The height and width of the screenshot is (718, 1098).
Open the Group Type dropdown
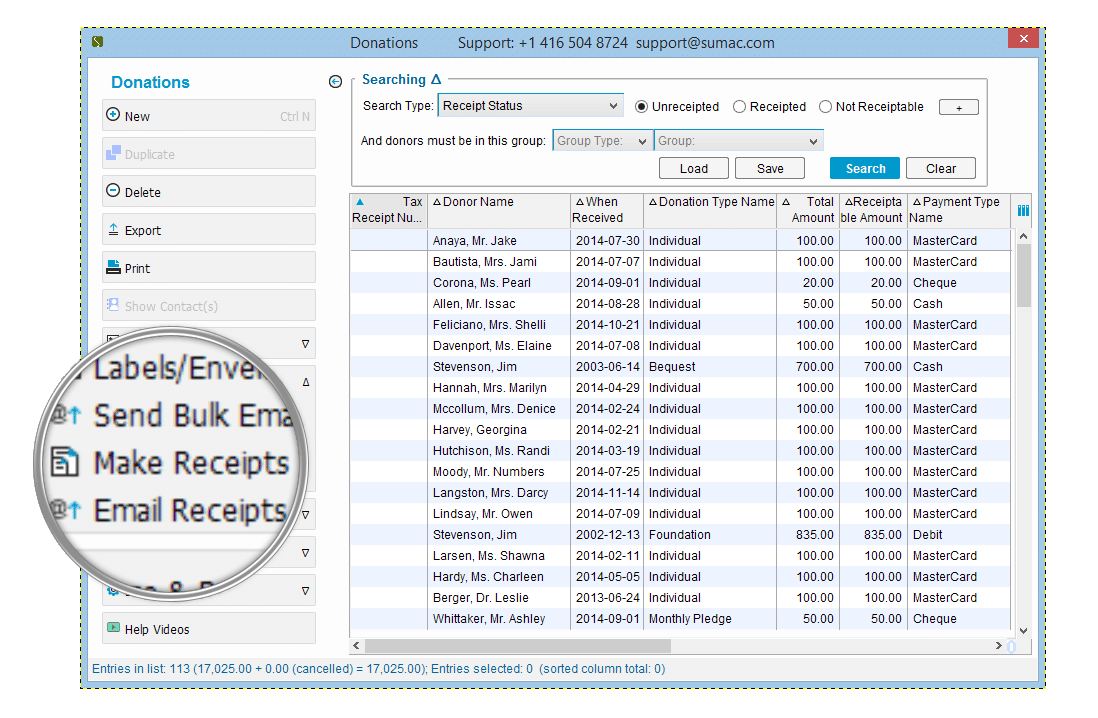pyautogui.click(x=602, y=141)
